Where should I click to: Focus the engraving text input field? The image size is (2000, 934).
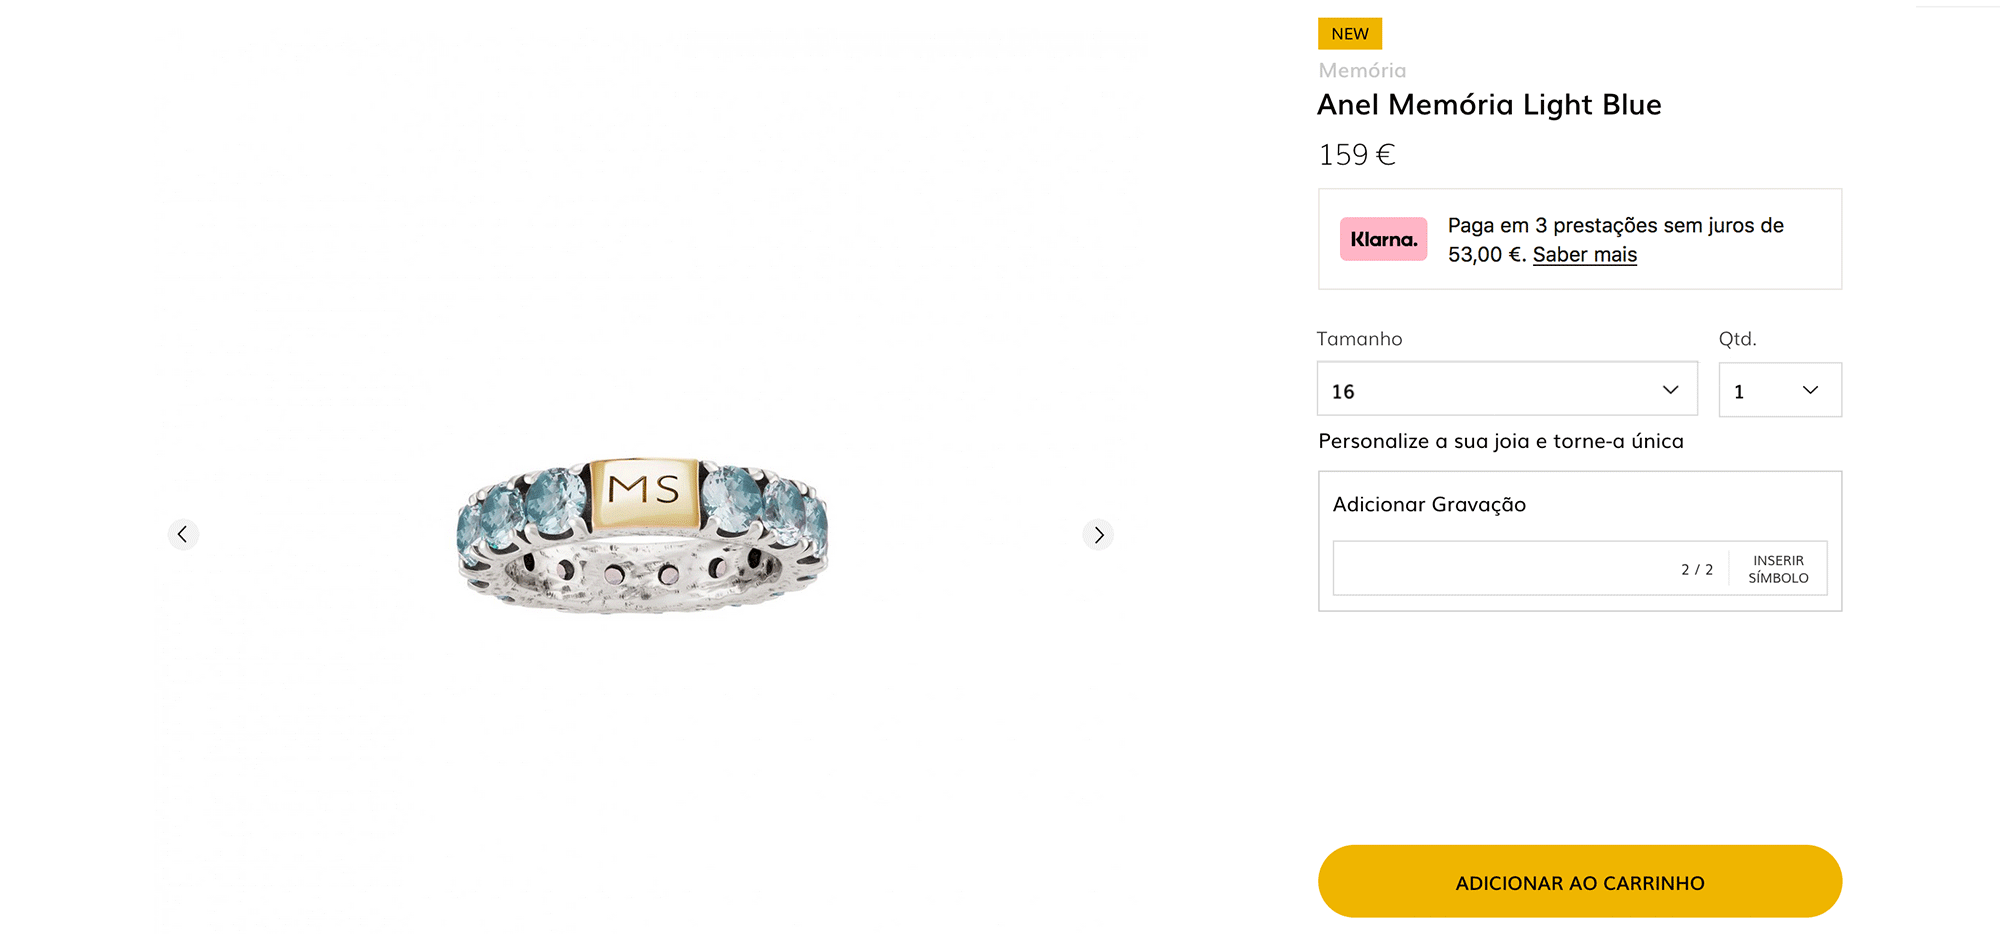1500,569
